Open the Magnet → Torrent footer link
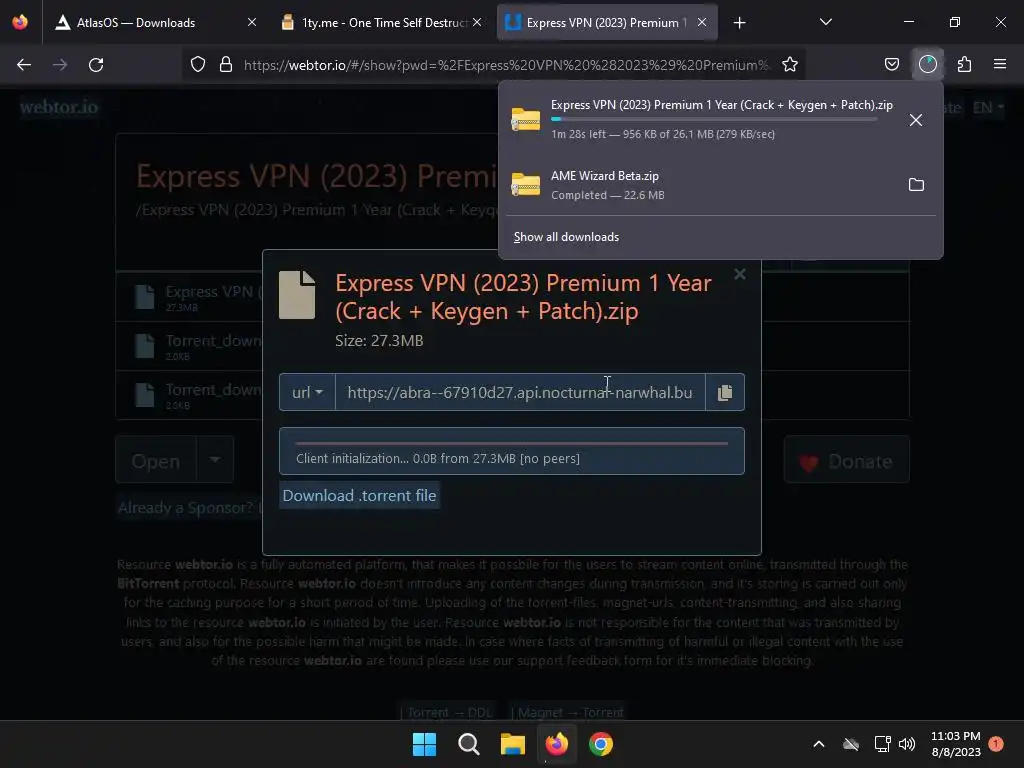1024x768 pixels. [568, 712]
